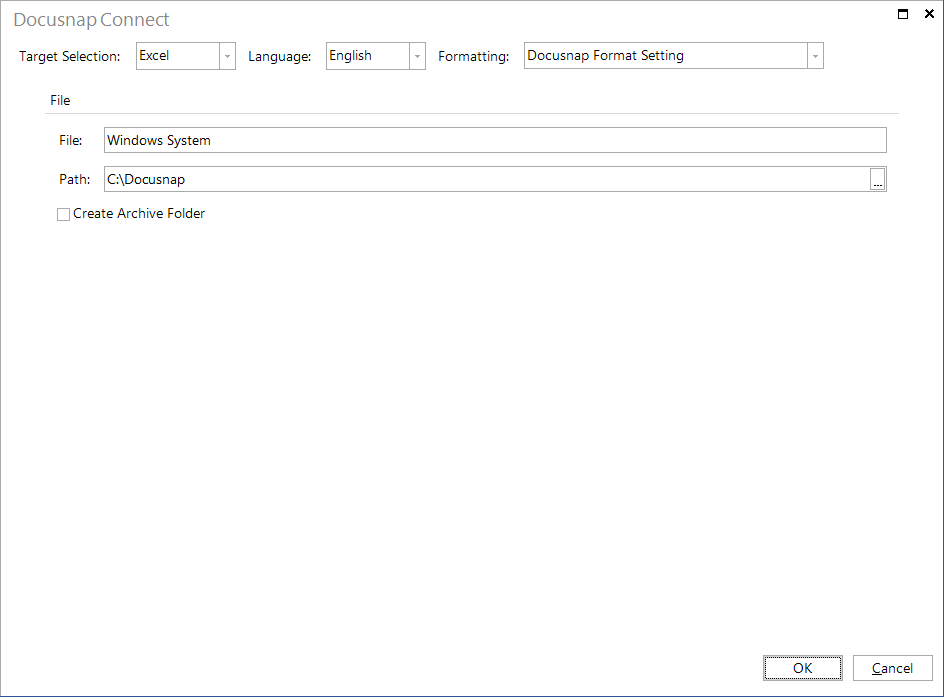
Task: Enable the Create Archive Folder checkbox
Action: 63,214
